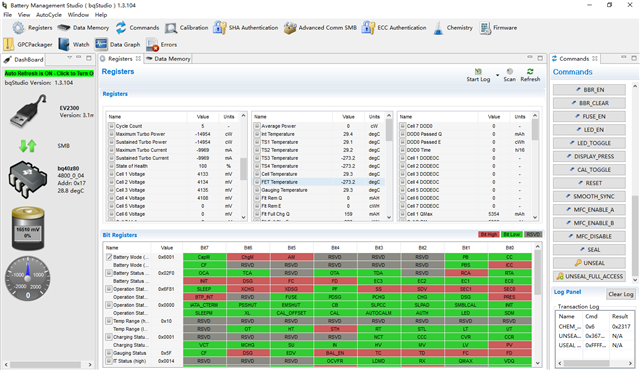Click the bq40z80 chip image
Screen dimensions: 640x370
pyautogui.click(x=28, y=179)
